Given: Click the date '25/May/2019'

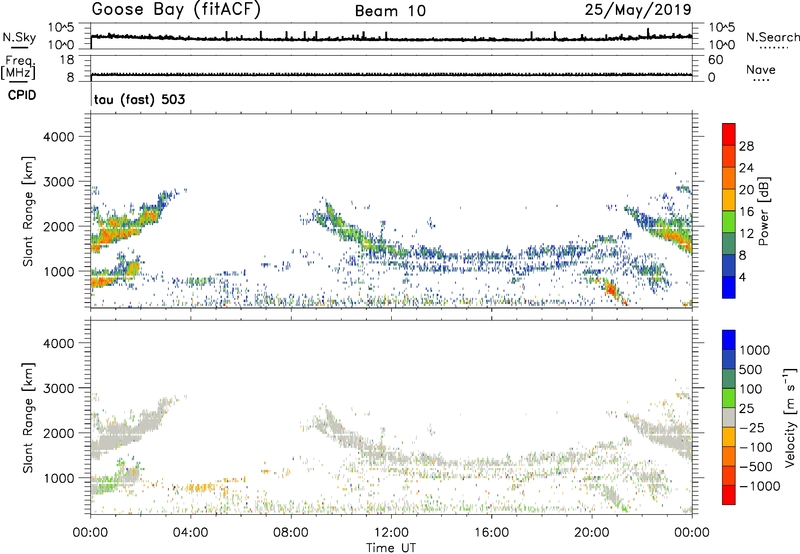Looking at the screenshot, I should pyautogui.click(x=638, y=9).
